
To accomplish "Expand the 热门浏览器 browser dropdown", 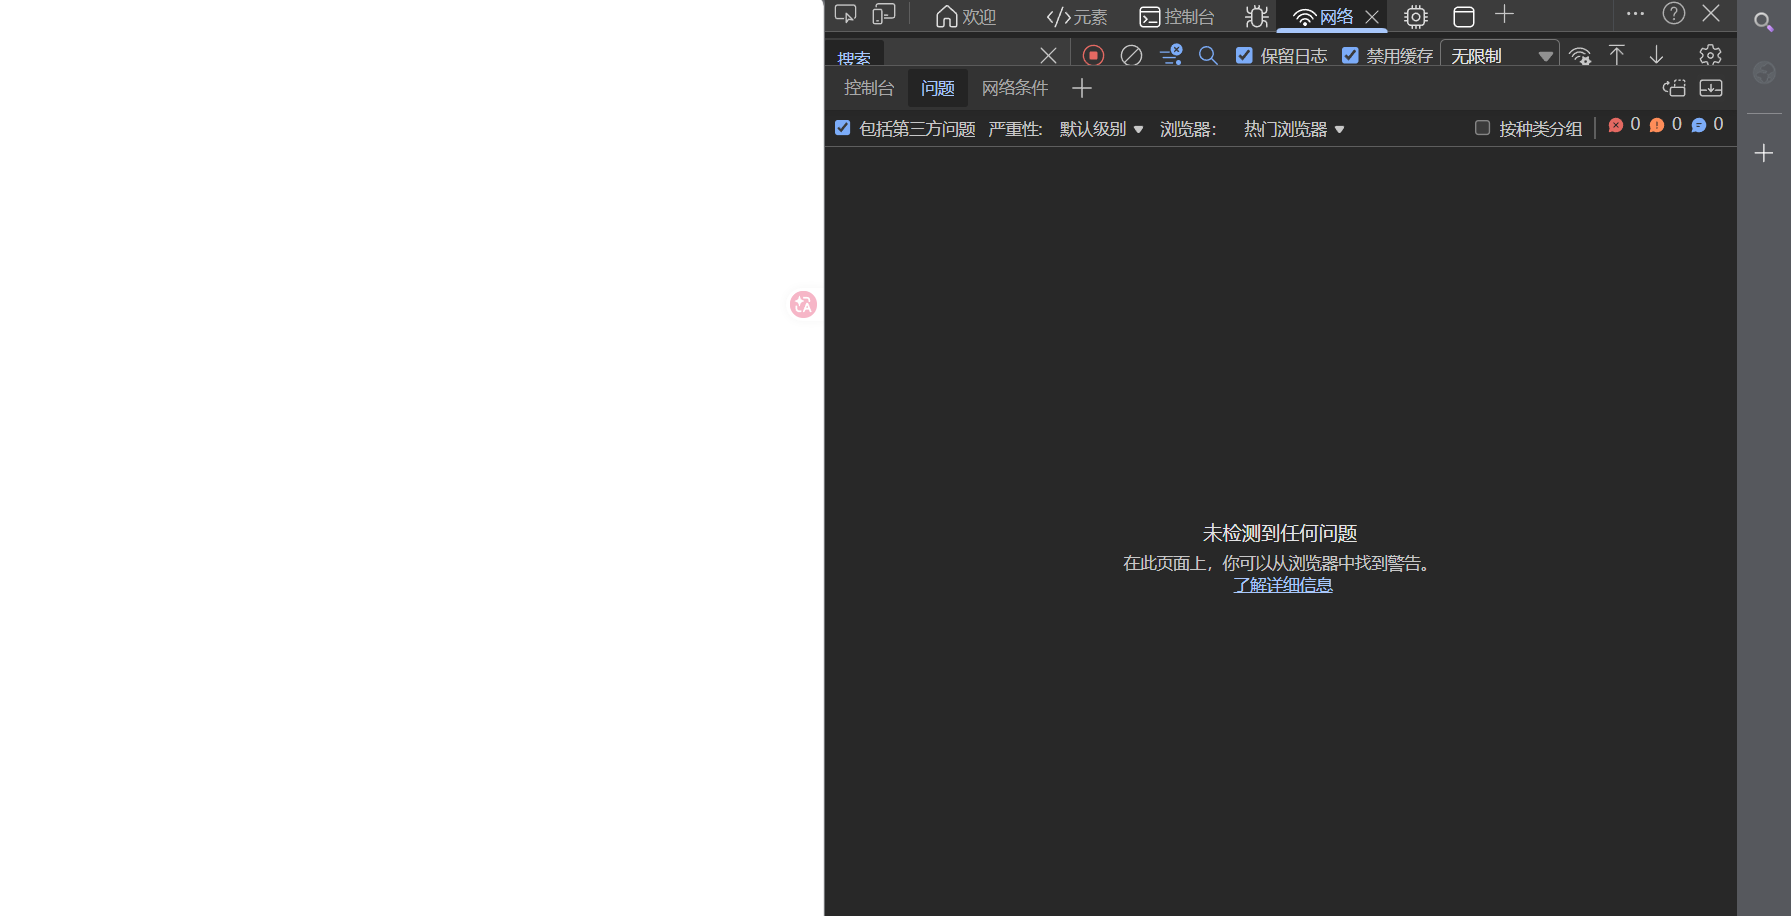I will coord(1293,129).
